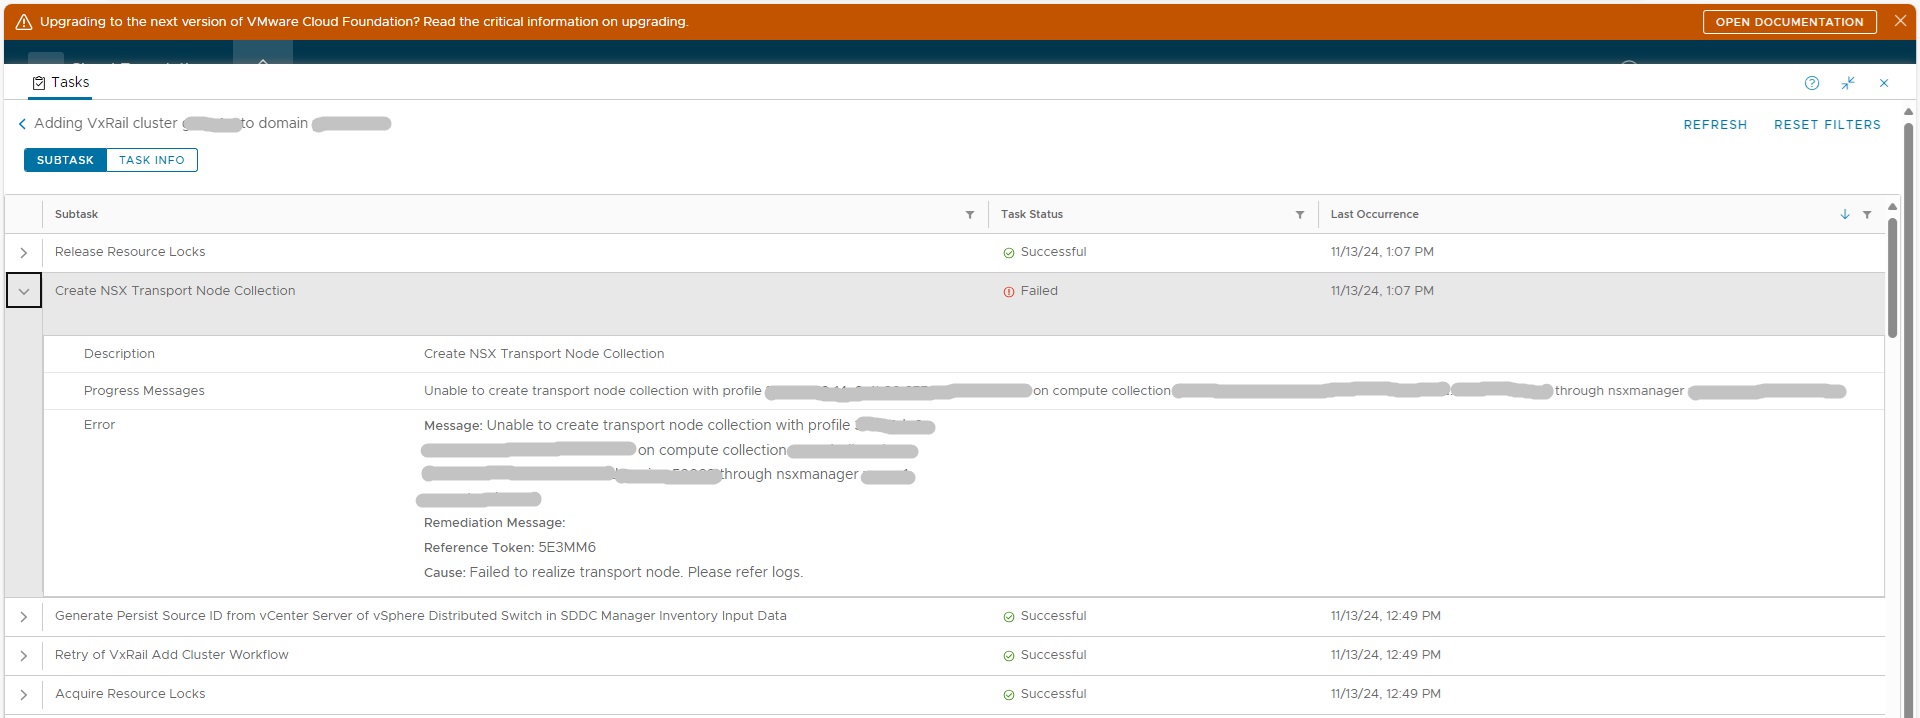
Task: Collapse the Tasks panel with minimize icon
Action: coord(1847,83)
